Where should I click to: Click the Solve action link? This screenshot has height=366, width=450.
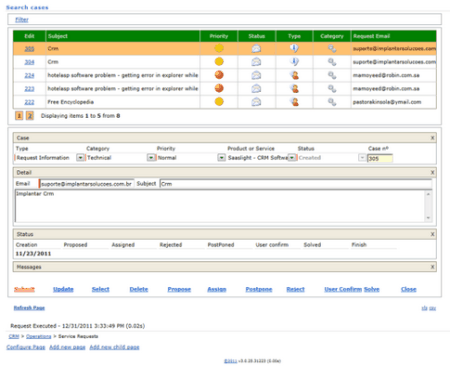tap(372, 289)
